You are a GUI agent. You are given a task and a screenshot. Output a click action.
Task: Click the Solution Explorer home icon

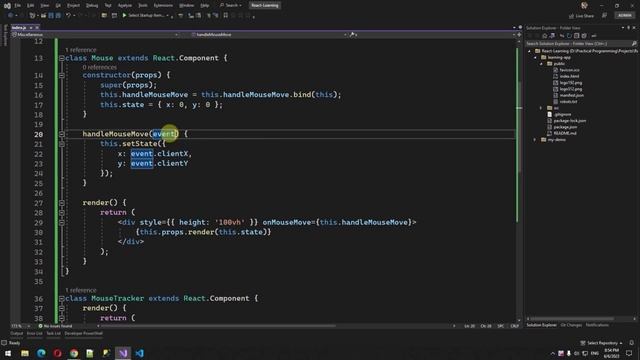coord(544,36)
